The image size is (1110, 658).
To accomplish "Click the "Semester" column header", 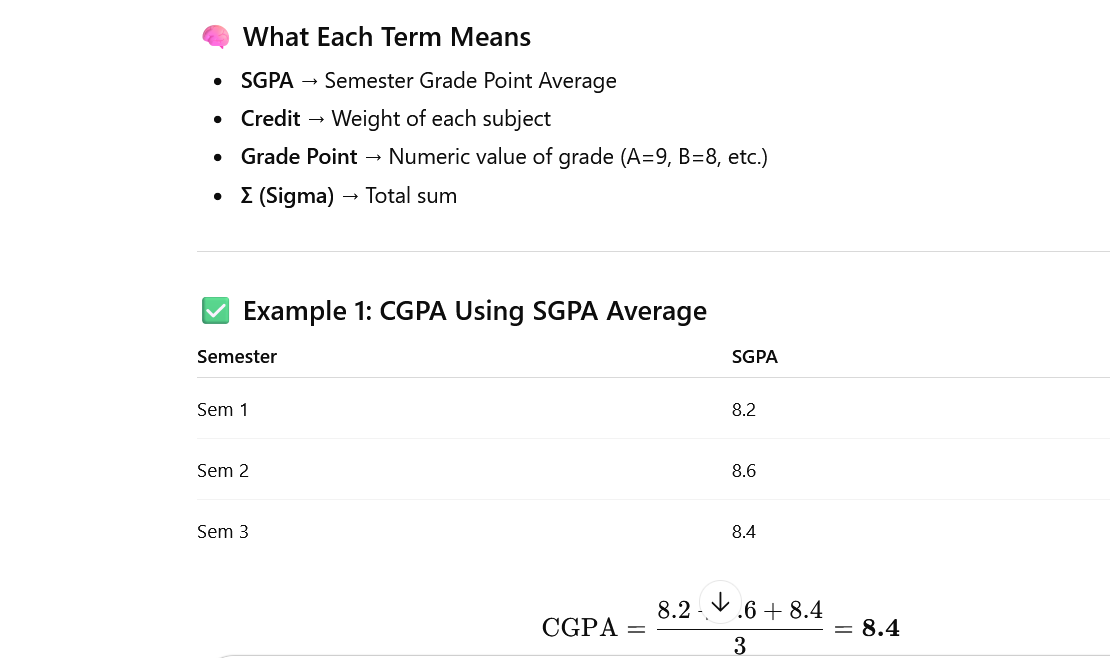I will coord(237,356).
